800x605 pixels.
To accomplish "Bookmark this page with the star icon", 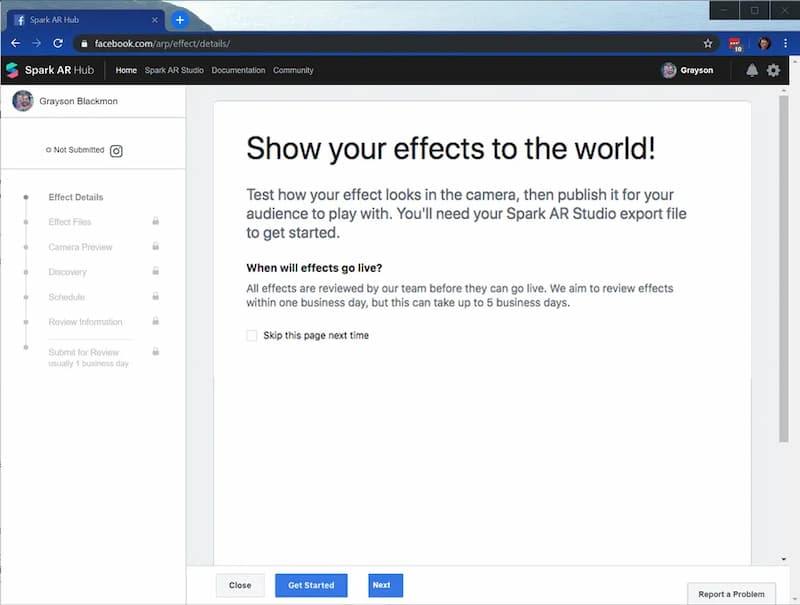I will pyautogui.click(x=708, y=44).
